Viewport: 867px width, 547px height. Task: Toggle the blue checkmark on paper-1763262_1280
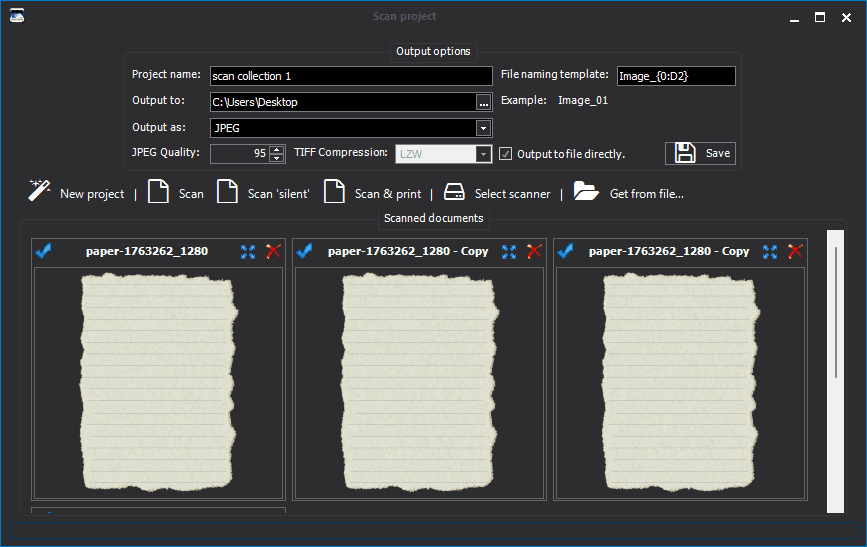pyautogui.click(x=44, y=251)
